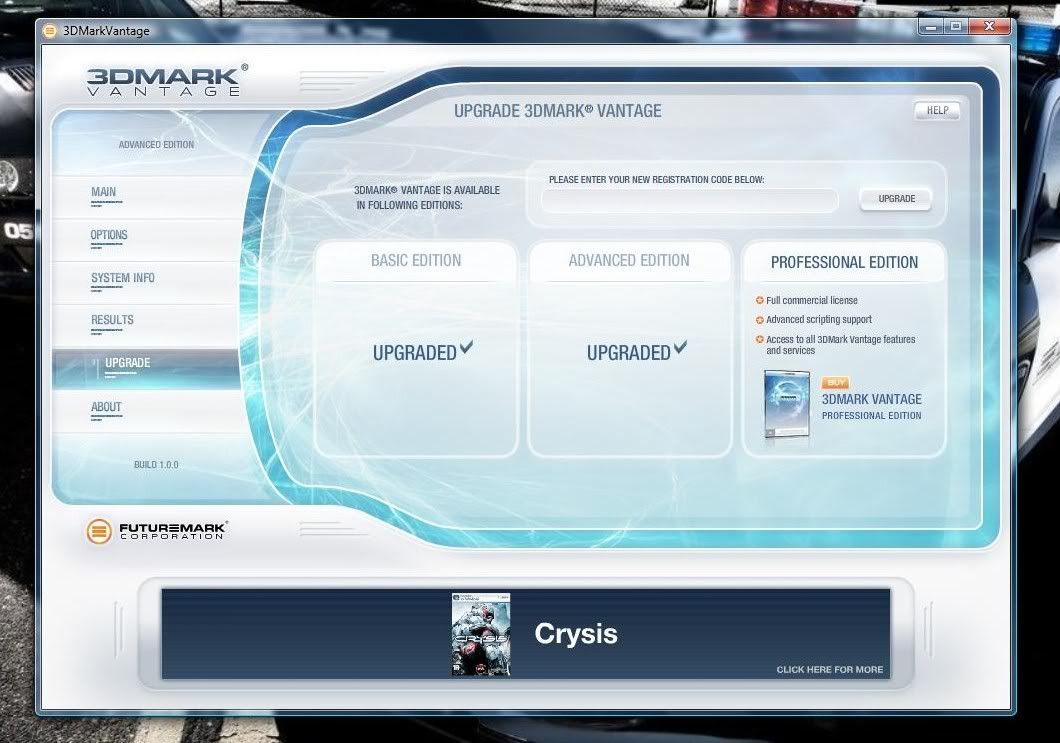1060x743 pixels.
Task: Click the Advanced Edition Upgraded checkmark
Action: pos(680,347)
